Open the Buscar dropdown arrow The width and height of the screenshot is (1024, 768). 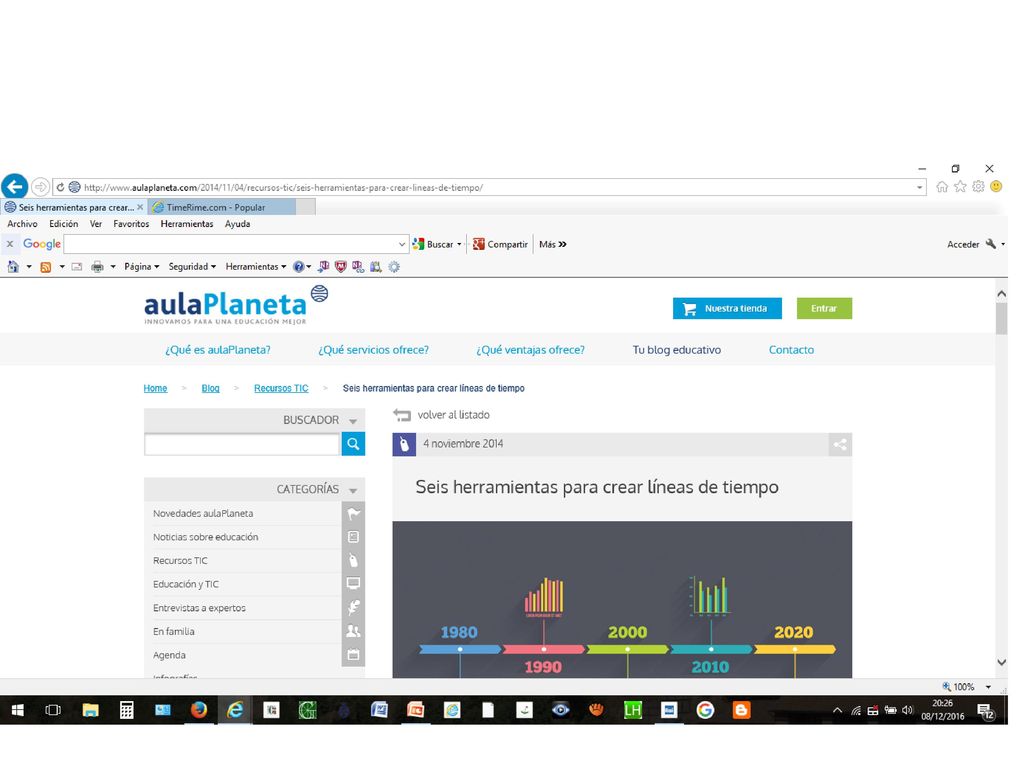[x=459, y=244]
